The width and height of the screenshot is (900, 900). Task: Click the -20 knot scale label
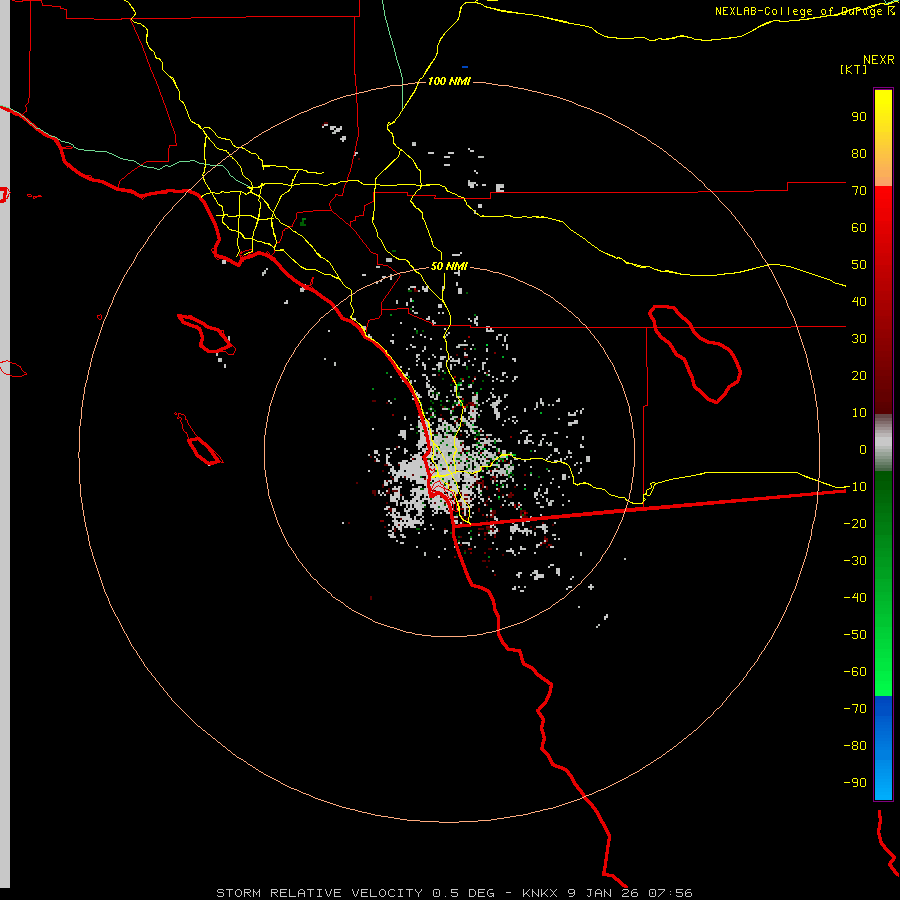[x=855, y=523]
